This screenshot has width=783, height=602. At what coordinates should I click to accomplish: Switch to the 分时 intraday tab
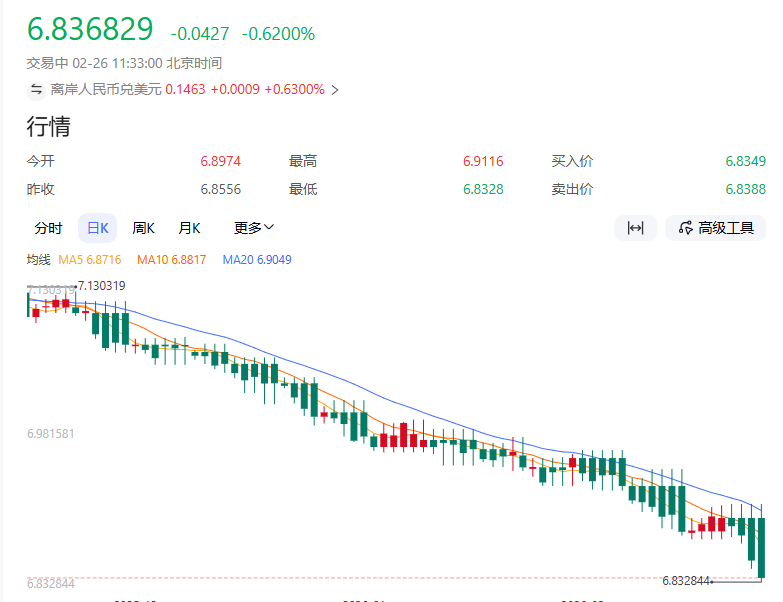pos(48,228)
